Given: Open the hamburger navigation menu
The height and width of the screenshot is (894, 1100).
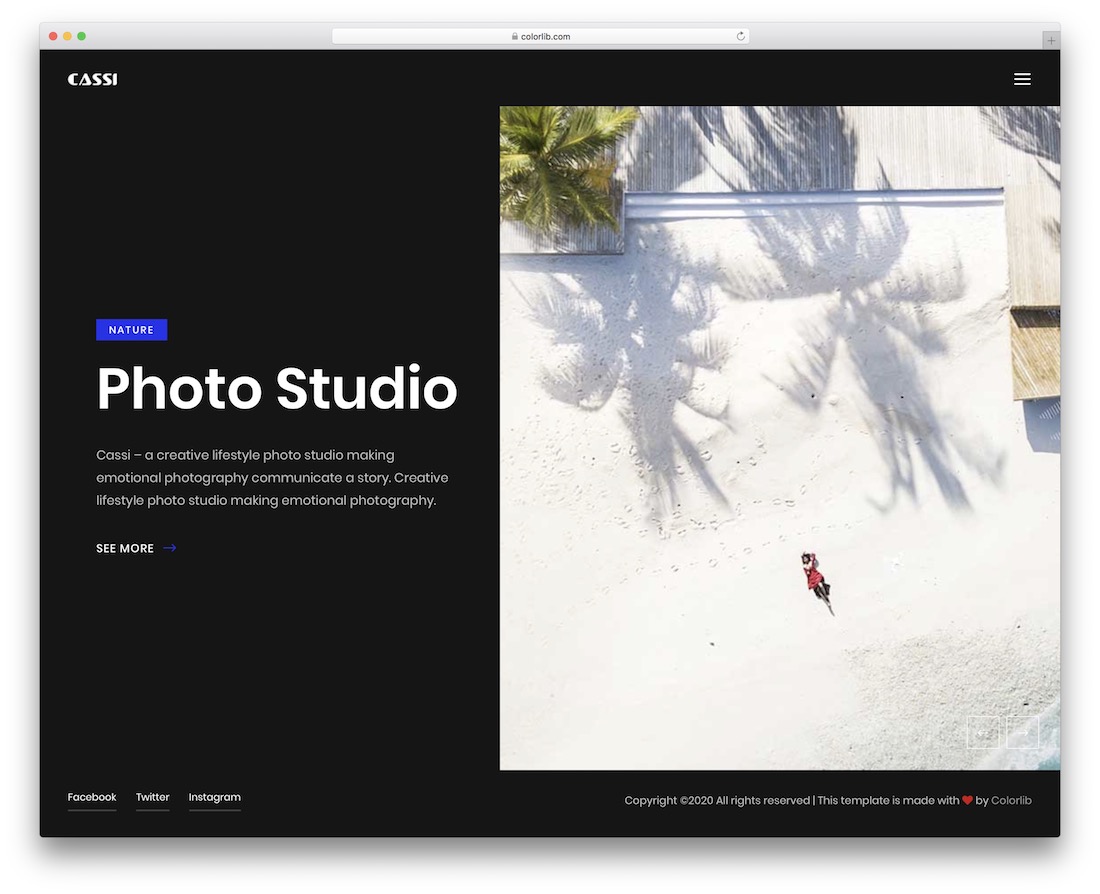Looking at the screenshot, I should (x=1022, y=78).
